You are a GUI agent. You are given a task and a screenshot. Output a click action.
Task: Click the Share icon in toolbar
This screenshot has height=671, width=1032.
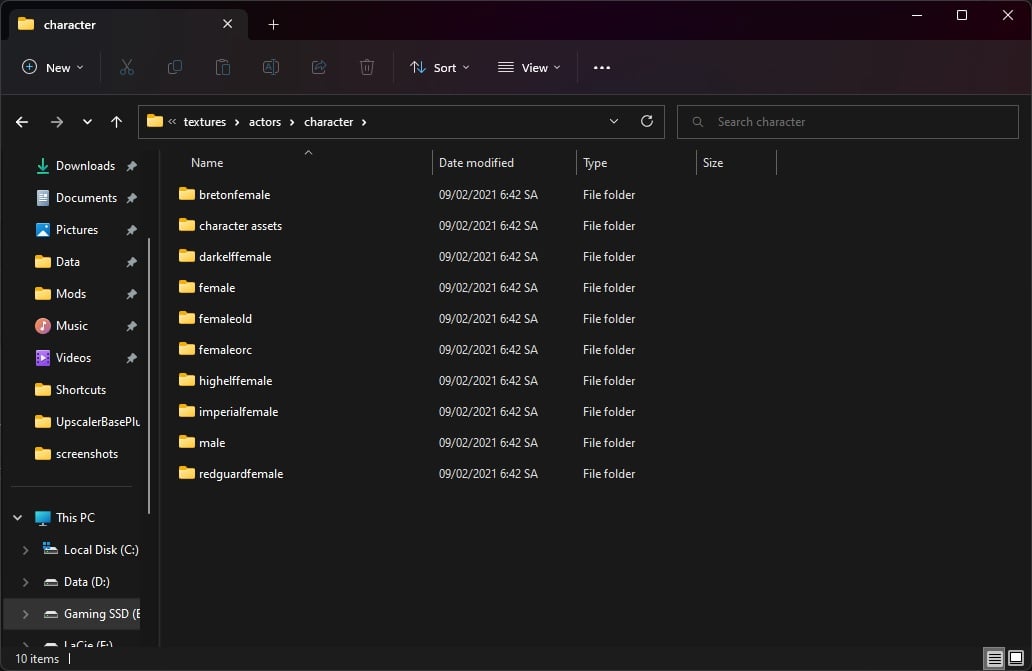(x=319, y=67)
